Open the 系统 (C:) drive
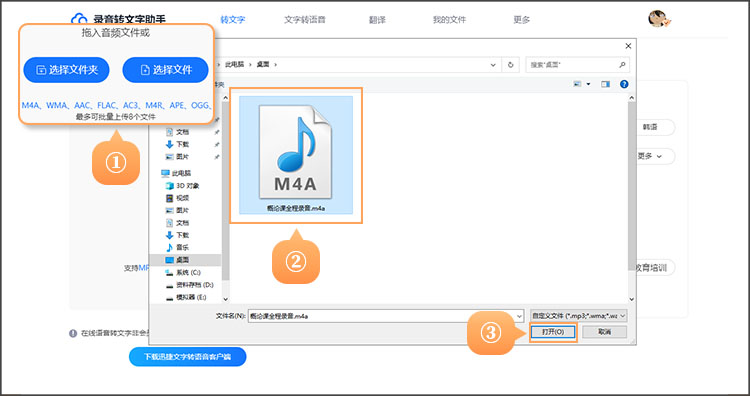 tap(182, 273)
